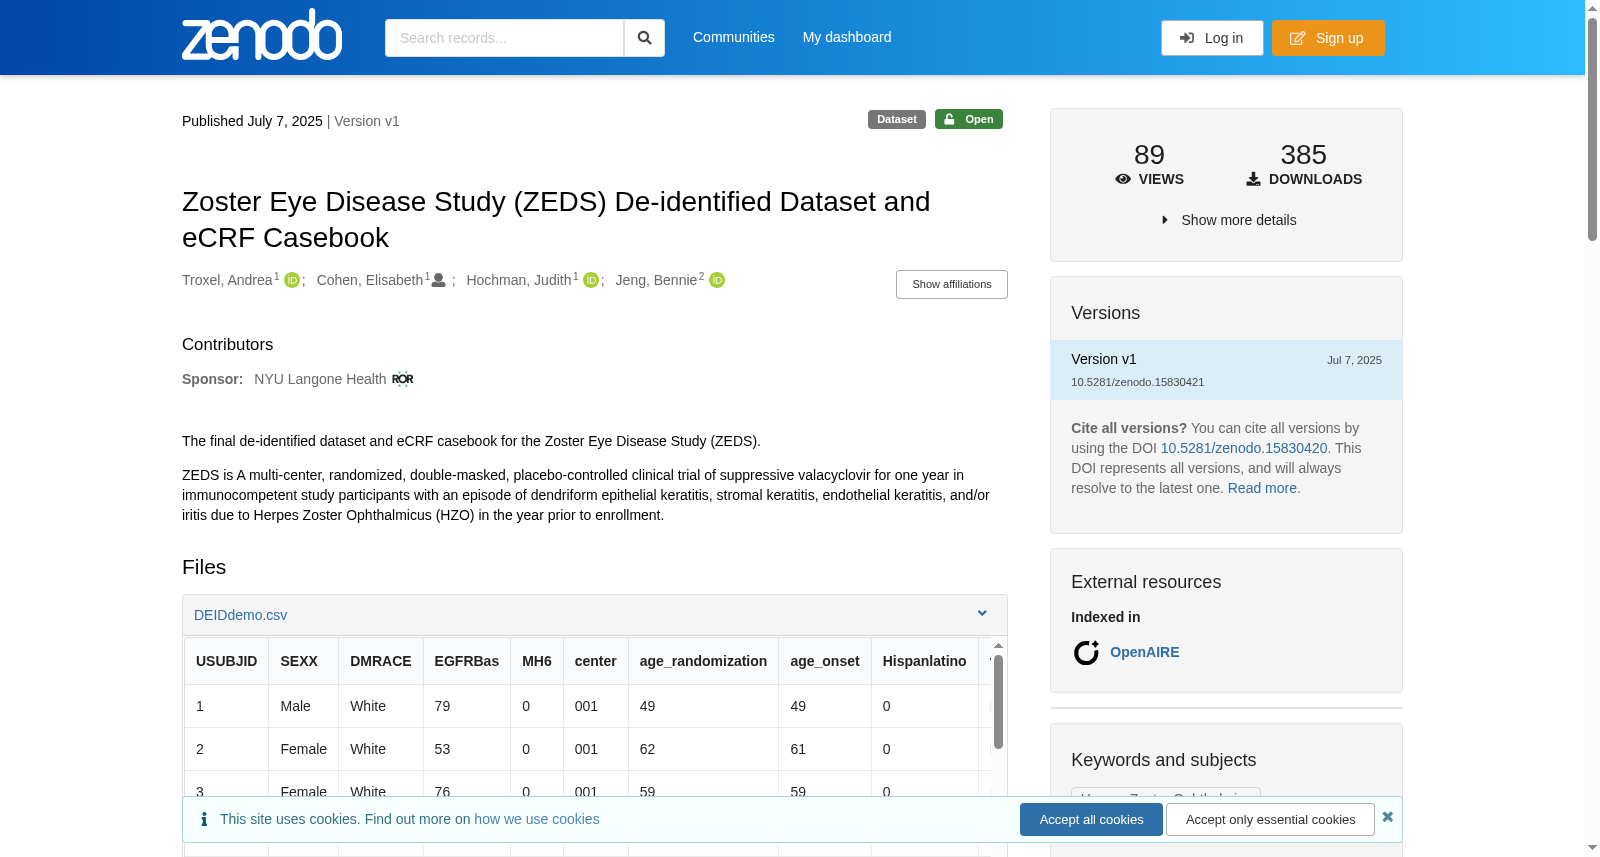Open Jeng, Bennie's ORCID icon
The height and width of the screenshot is (857, 1600).
(717, 280)
